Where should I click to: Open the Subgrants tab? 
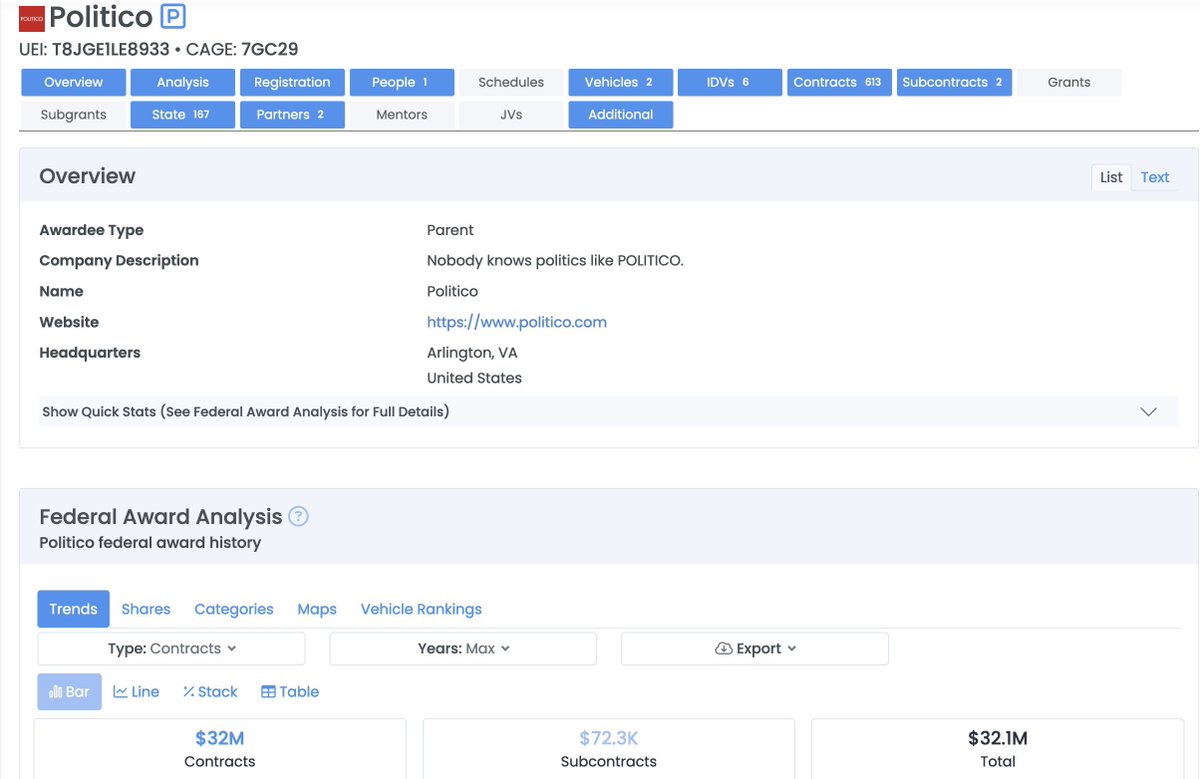73,114
